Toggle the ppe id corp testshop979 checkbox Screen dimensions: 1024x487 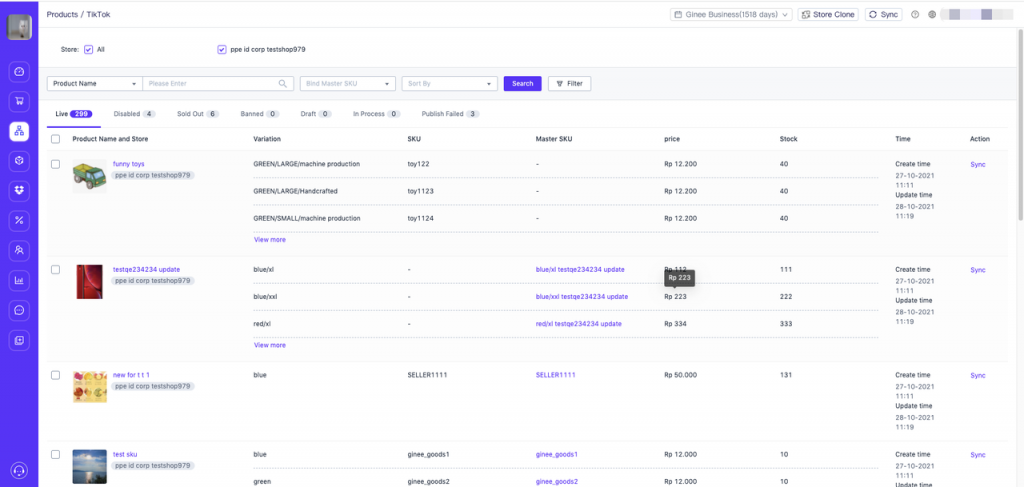click(x=222, y=49)
